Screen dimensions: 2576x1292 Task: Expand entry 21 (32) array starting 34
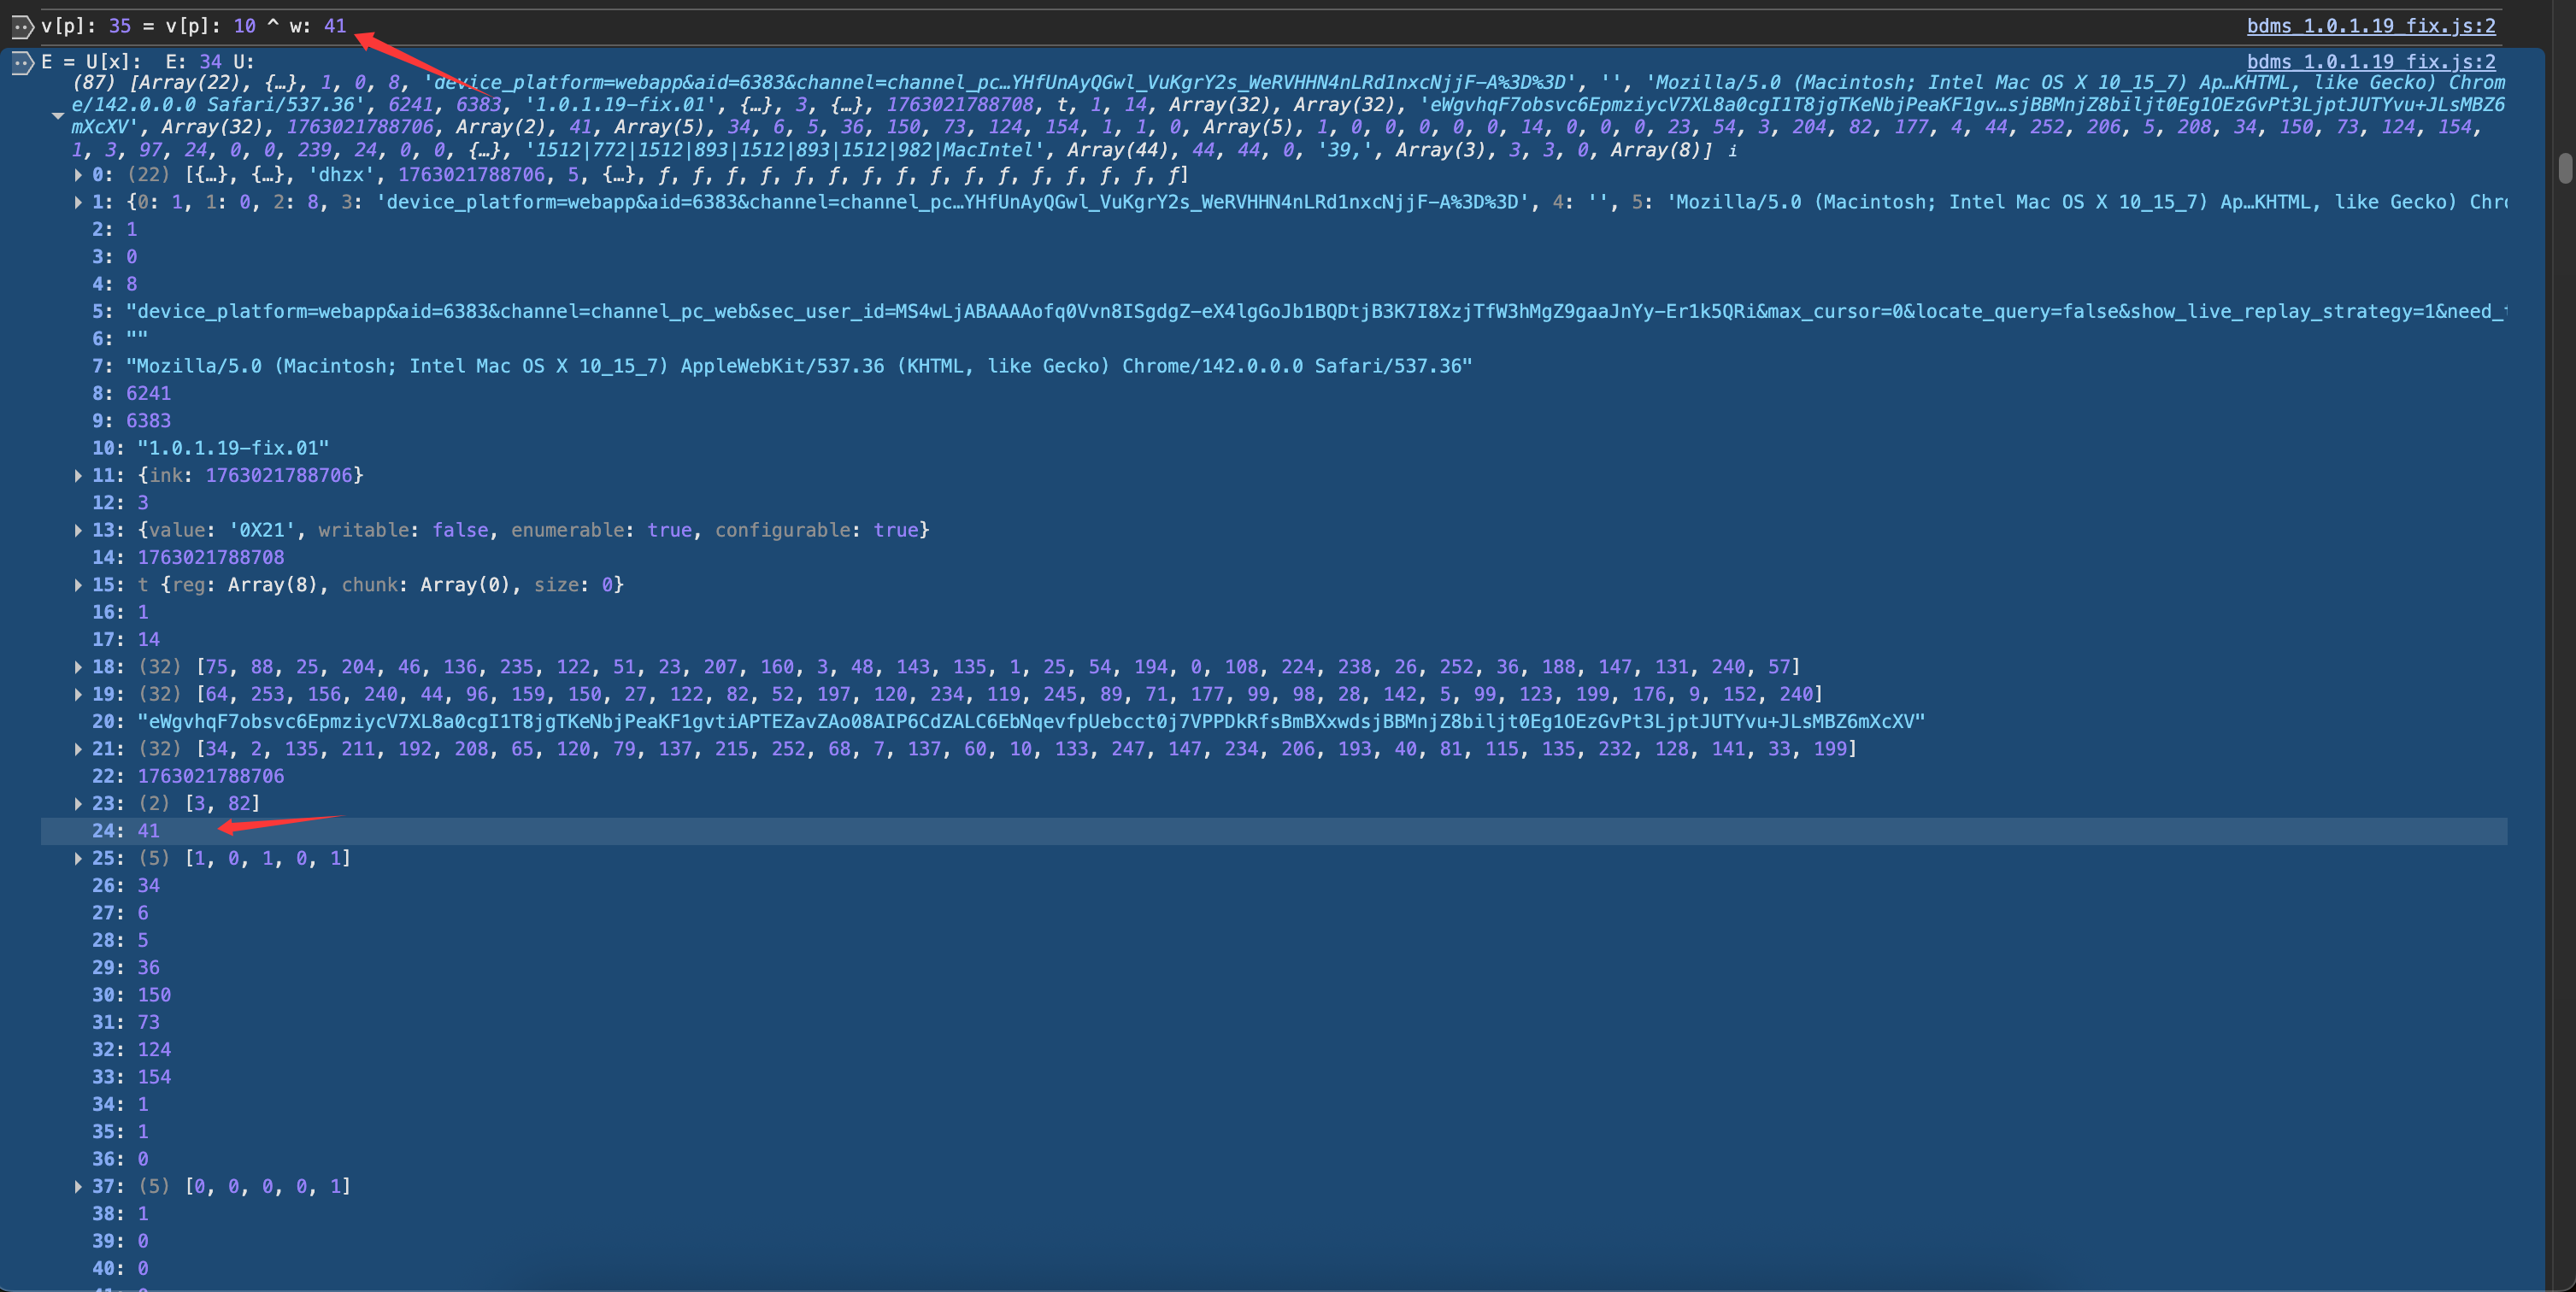(x=78, y=749)
